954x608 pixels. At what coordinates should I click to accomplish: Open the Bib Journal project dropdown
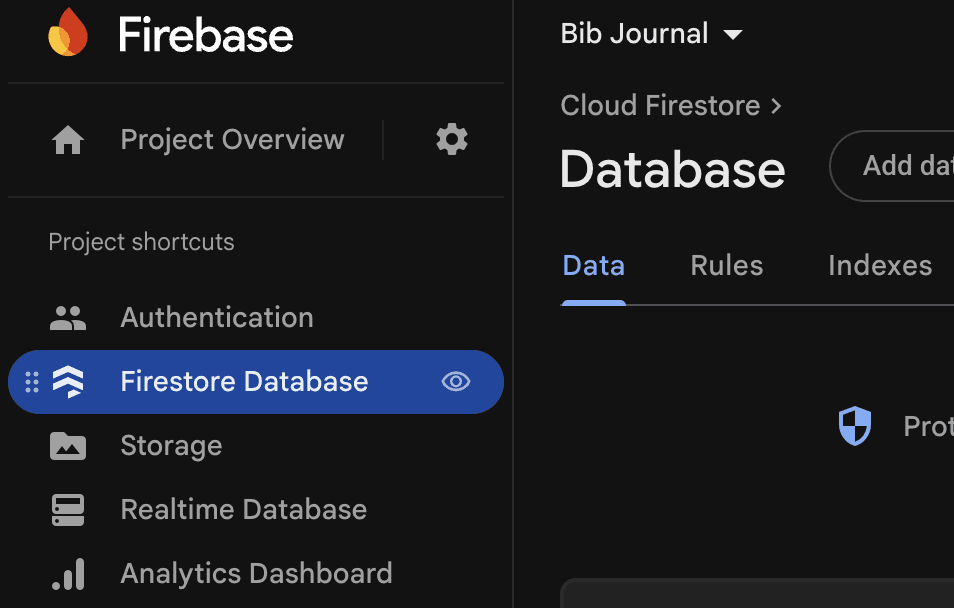[652, 33]
